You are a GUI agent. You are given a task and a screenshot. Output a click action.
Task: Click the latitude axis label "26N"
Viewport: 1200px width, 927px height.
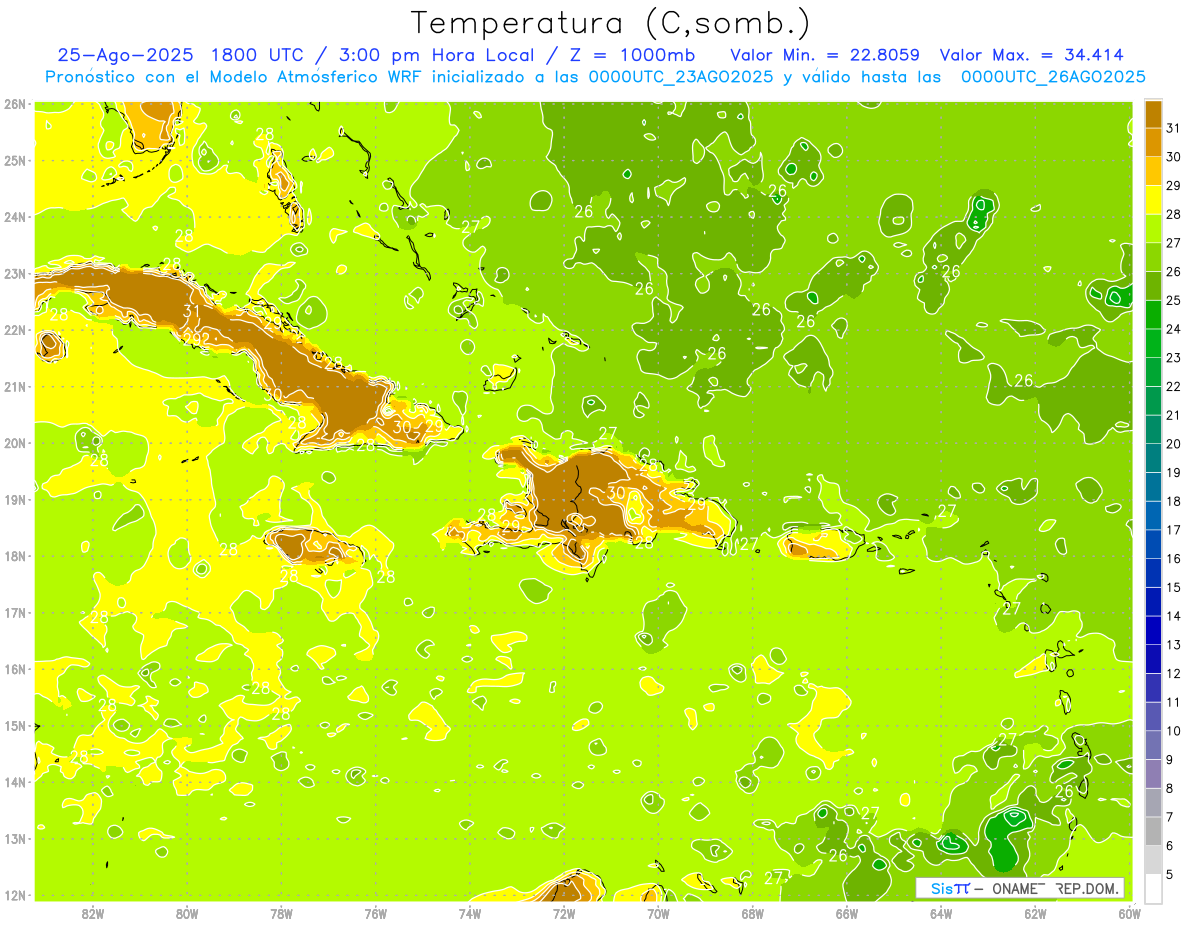coord(15,104)
